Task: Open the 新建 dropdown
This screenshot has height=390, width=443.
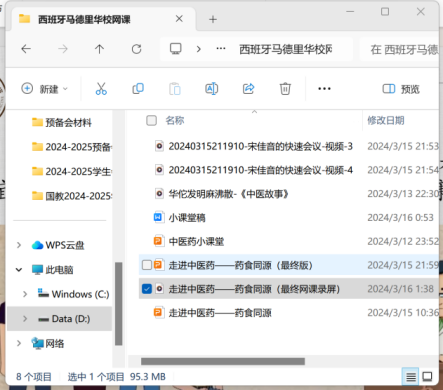Action: pos(45,89)
